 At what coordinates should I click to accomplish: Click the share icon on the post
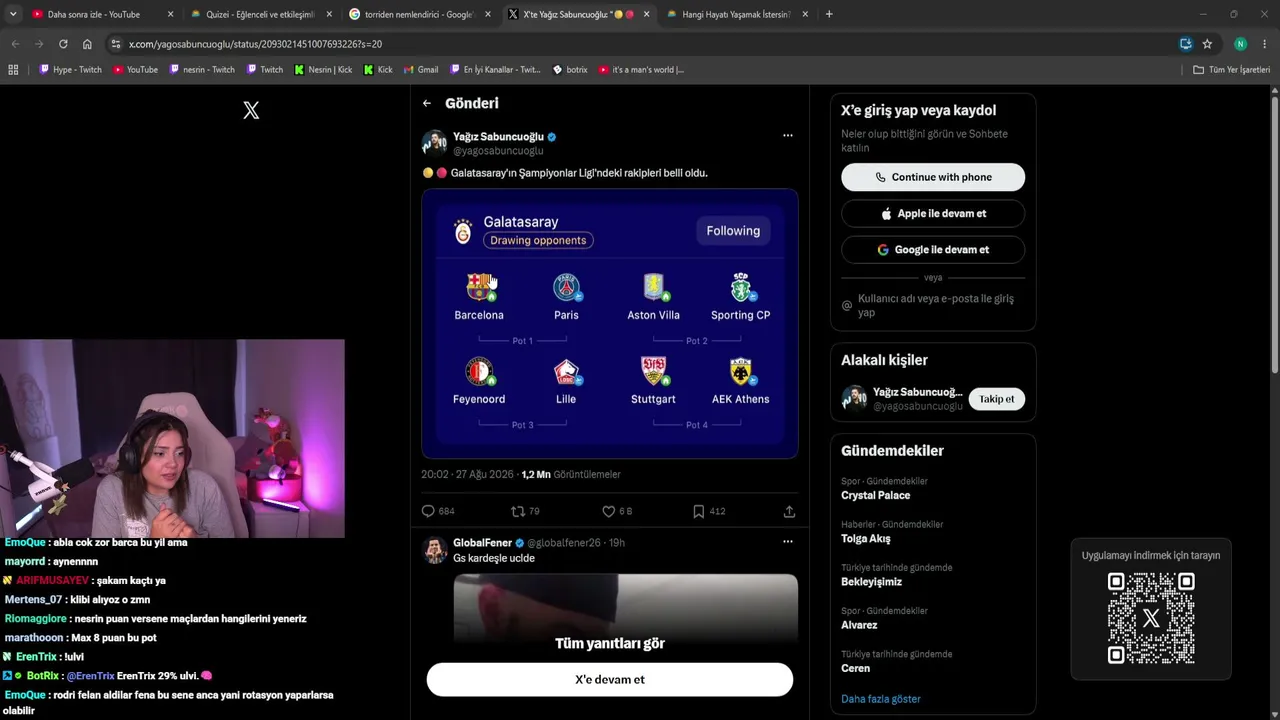click(x=789, y=511)
